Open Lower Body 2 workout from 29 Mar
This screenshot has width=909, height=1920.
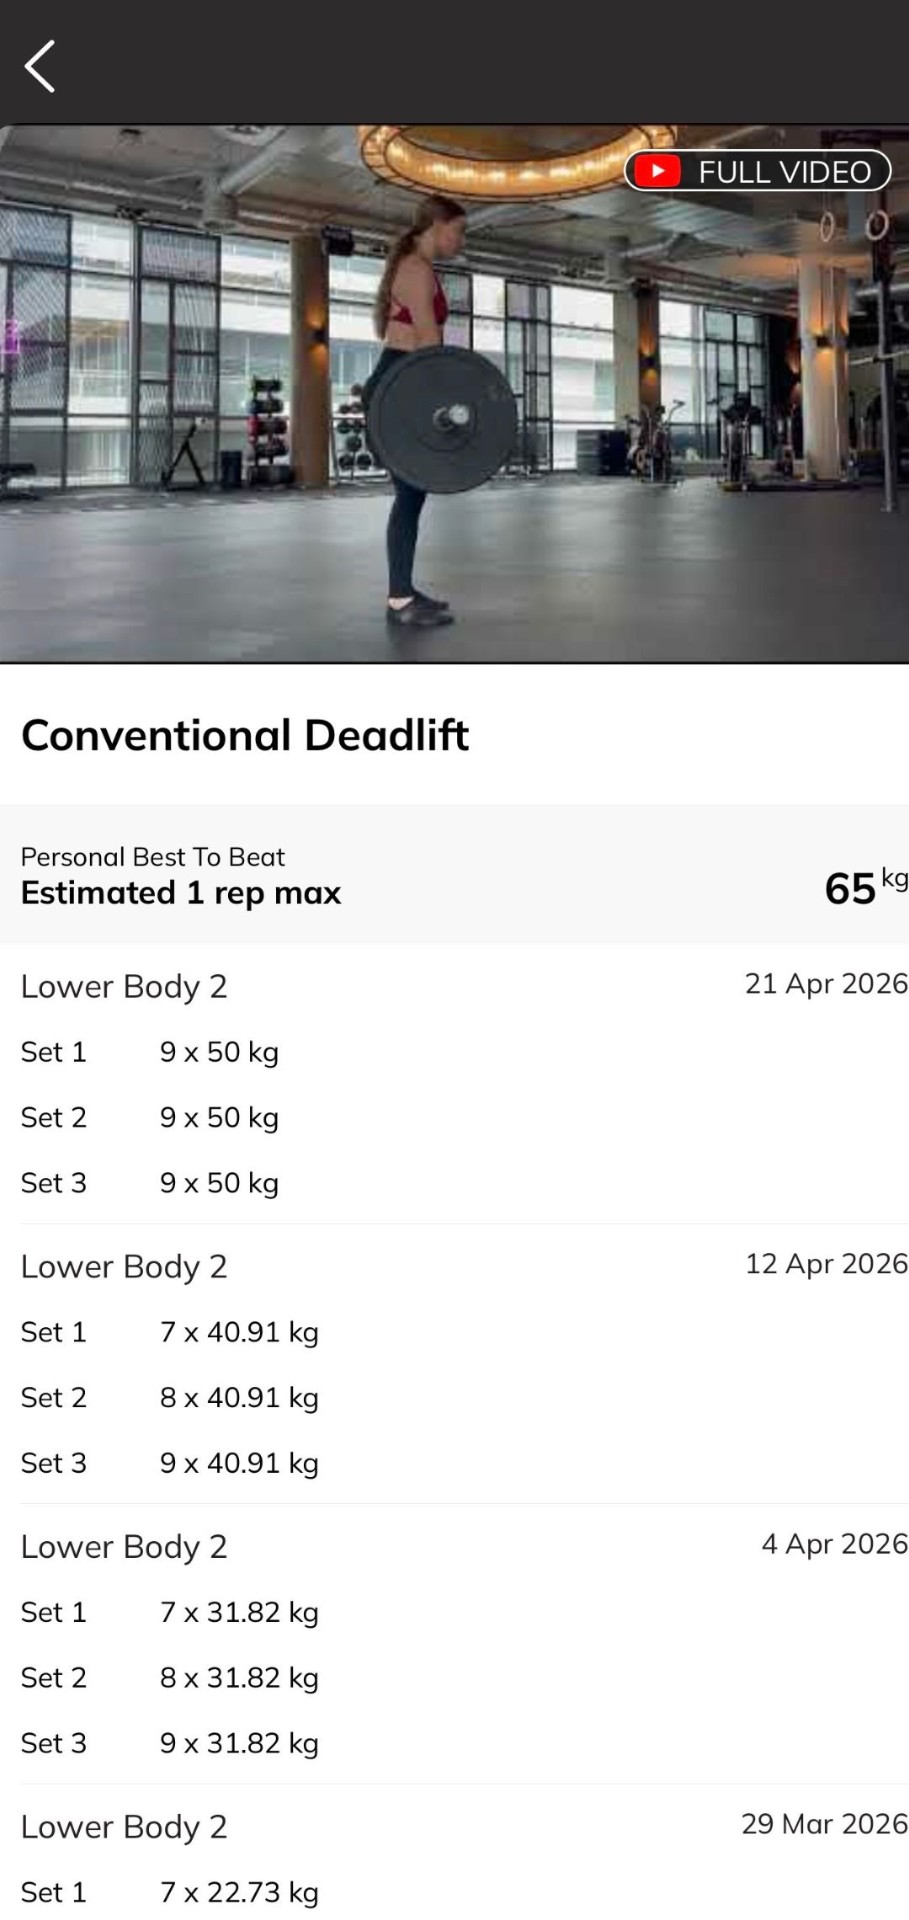click(124, 1827)
